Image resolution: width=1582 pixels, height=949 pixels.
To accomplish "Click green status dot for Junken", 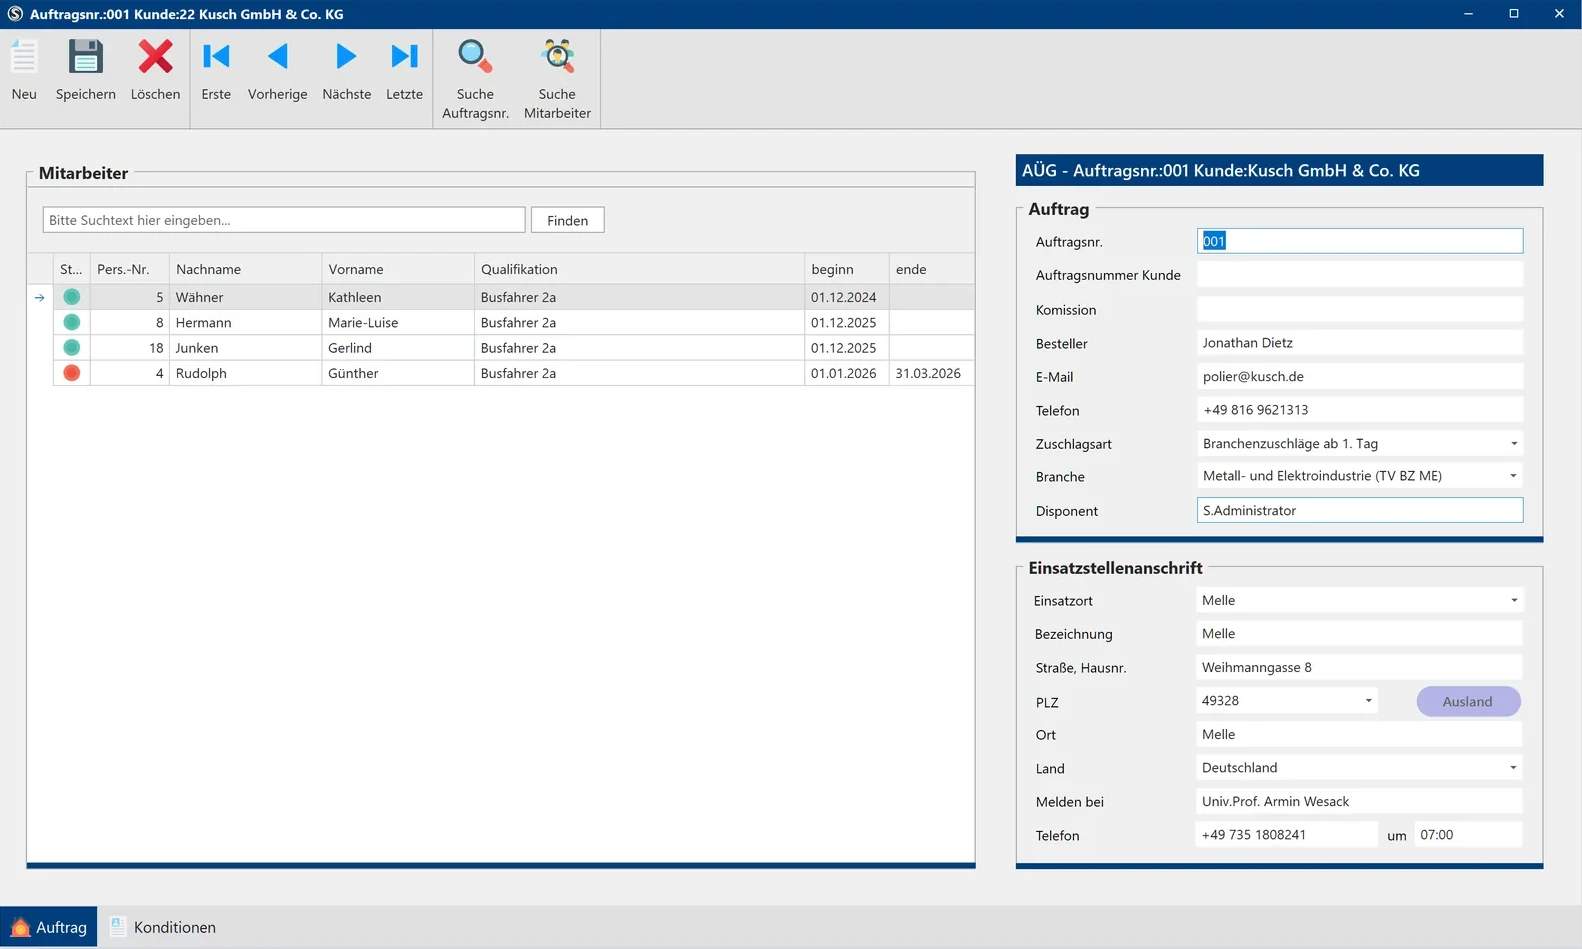I will tap(71, 347).
